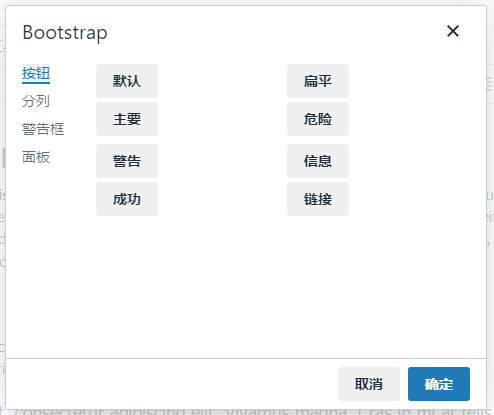494x415 pixels.
Task: Go to the 面板 tab
Action: coord(36,157)
